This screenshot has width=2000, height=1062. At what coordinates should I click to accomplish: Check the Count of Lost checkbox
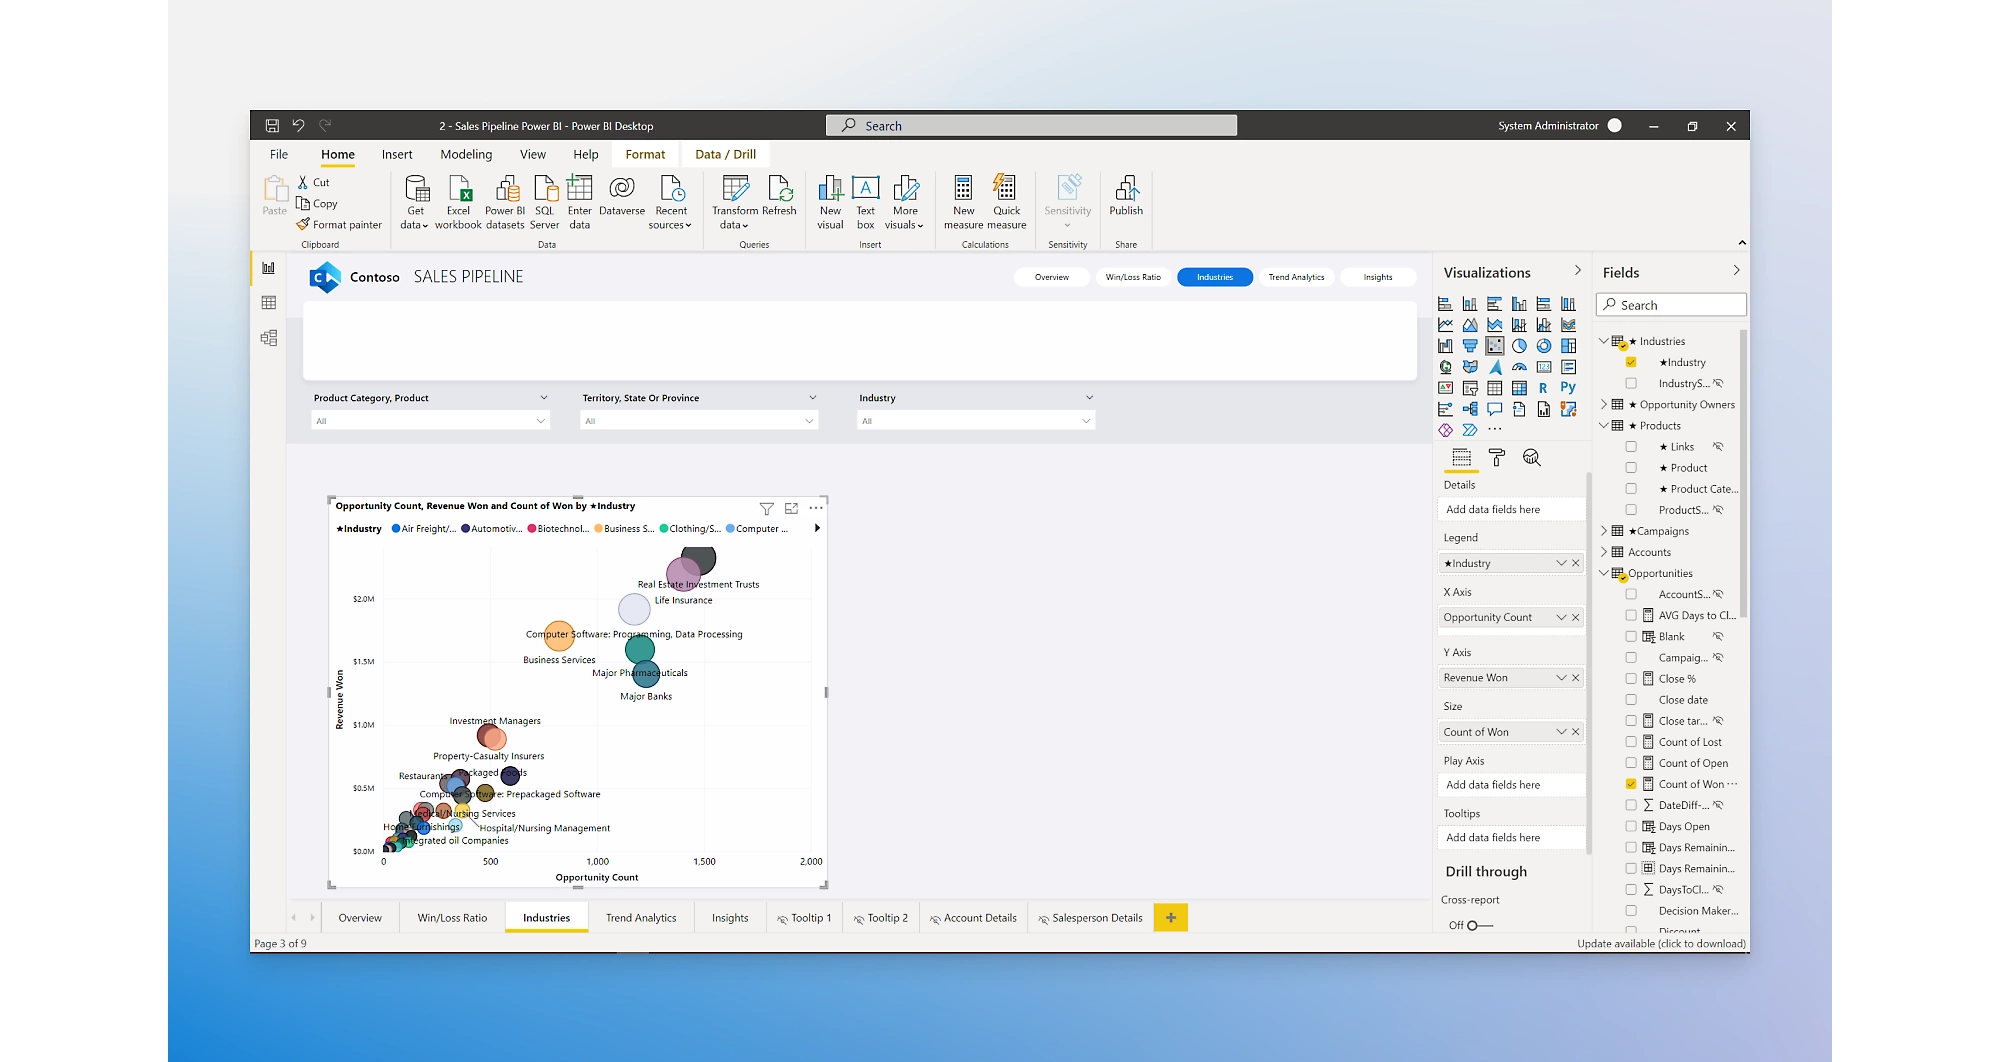point(1631,742)
